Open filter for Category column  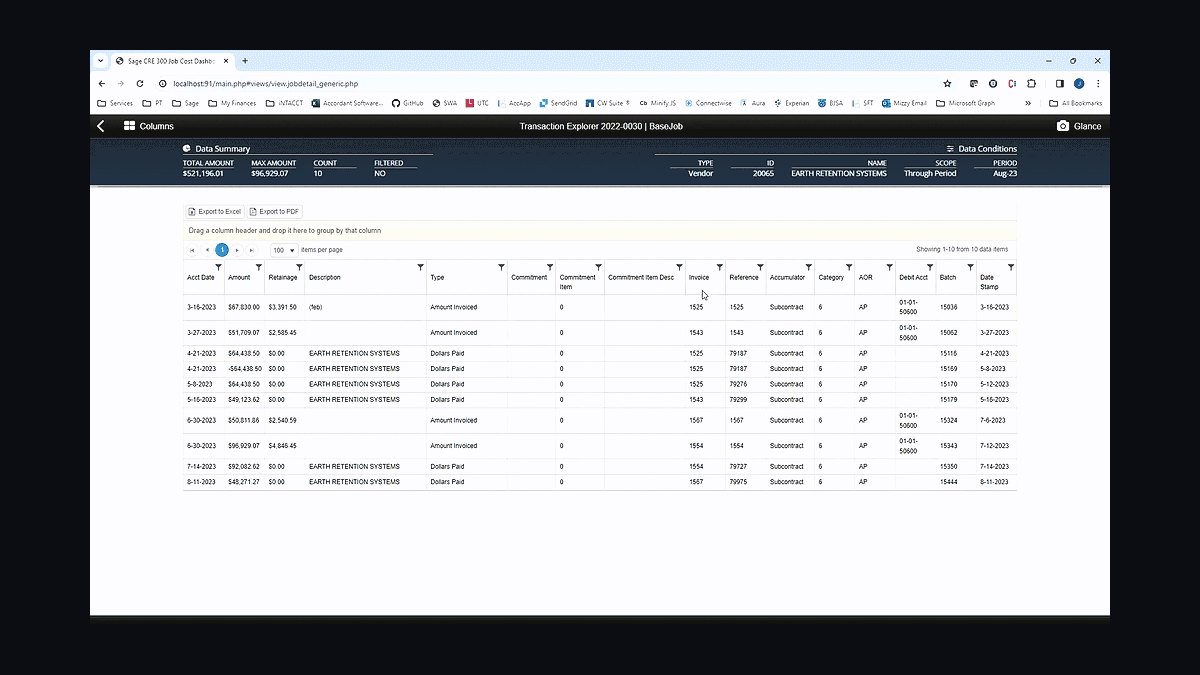click(849, 267)
